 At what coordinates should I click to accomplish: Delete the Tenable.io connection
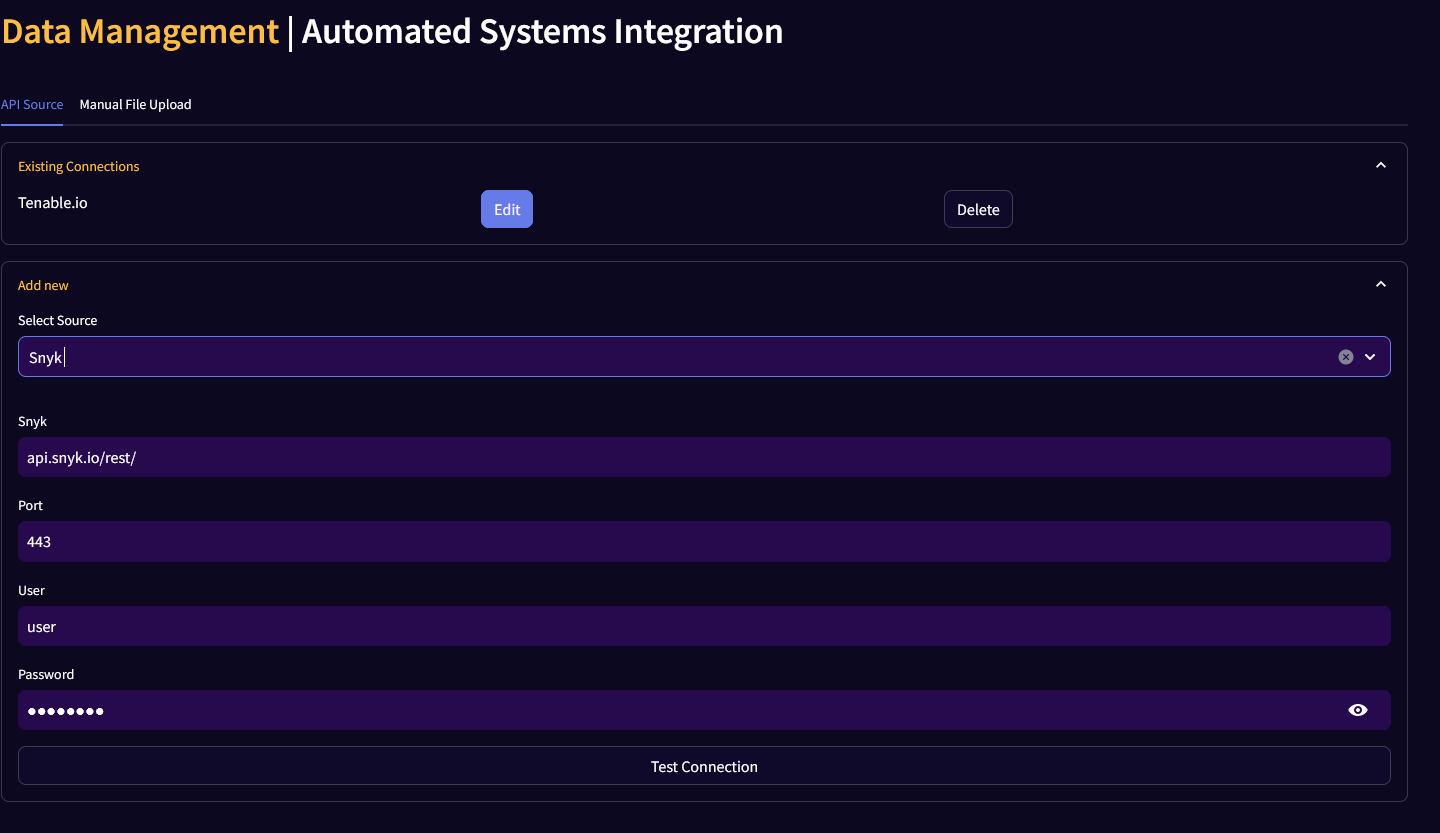pos(978,209)
